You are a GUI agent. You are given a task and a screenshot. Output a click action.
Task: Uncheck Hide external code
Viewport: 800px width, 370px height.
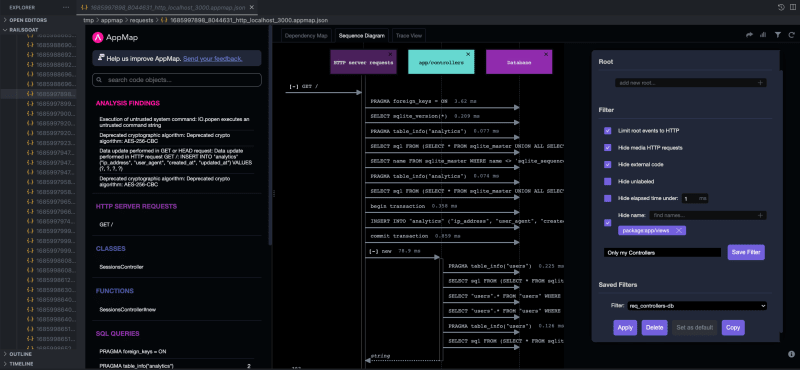pyautogui.click(x=608, y=164)
